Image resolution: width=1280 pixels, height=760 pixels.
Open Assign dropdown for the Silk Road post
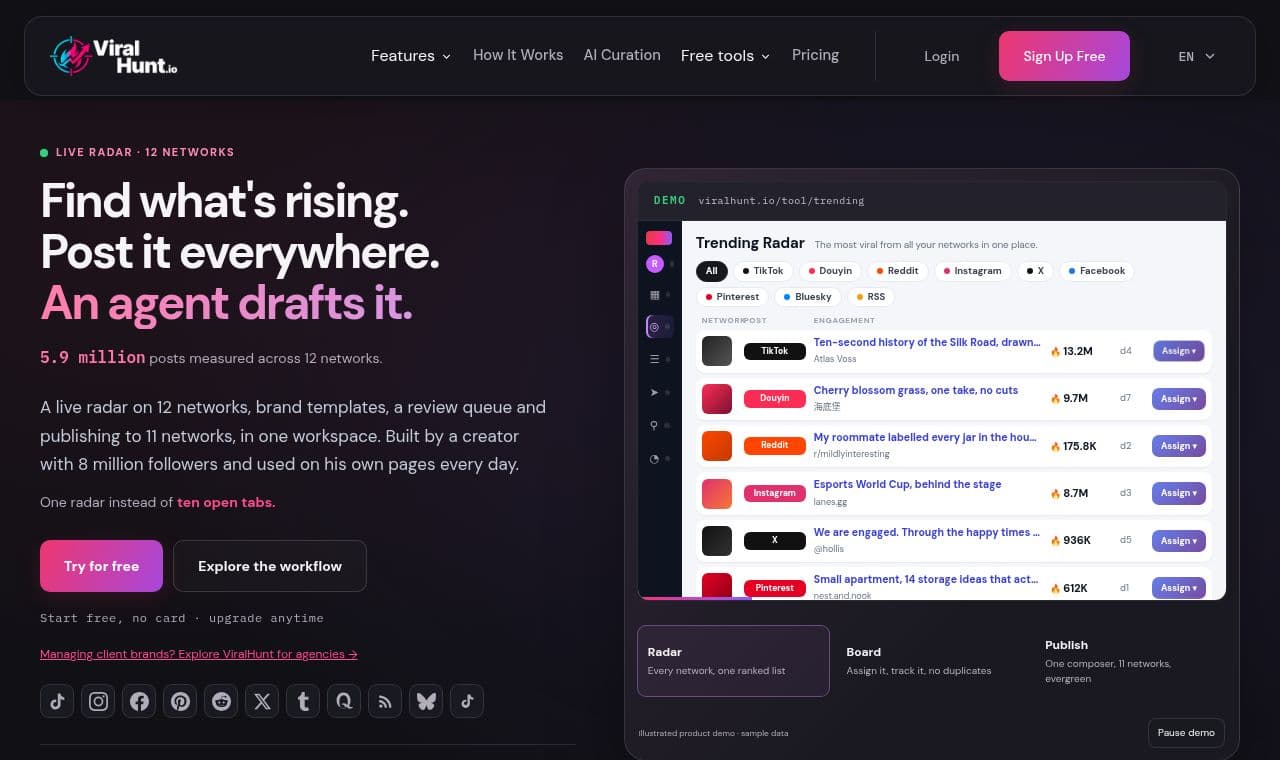1179,351
